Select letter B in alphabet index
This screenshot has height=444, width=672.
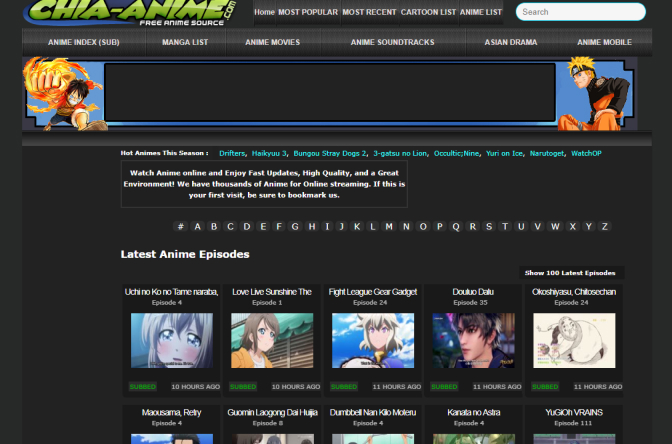(x=214, y=226)
